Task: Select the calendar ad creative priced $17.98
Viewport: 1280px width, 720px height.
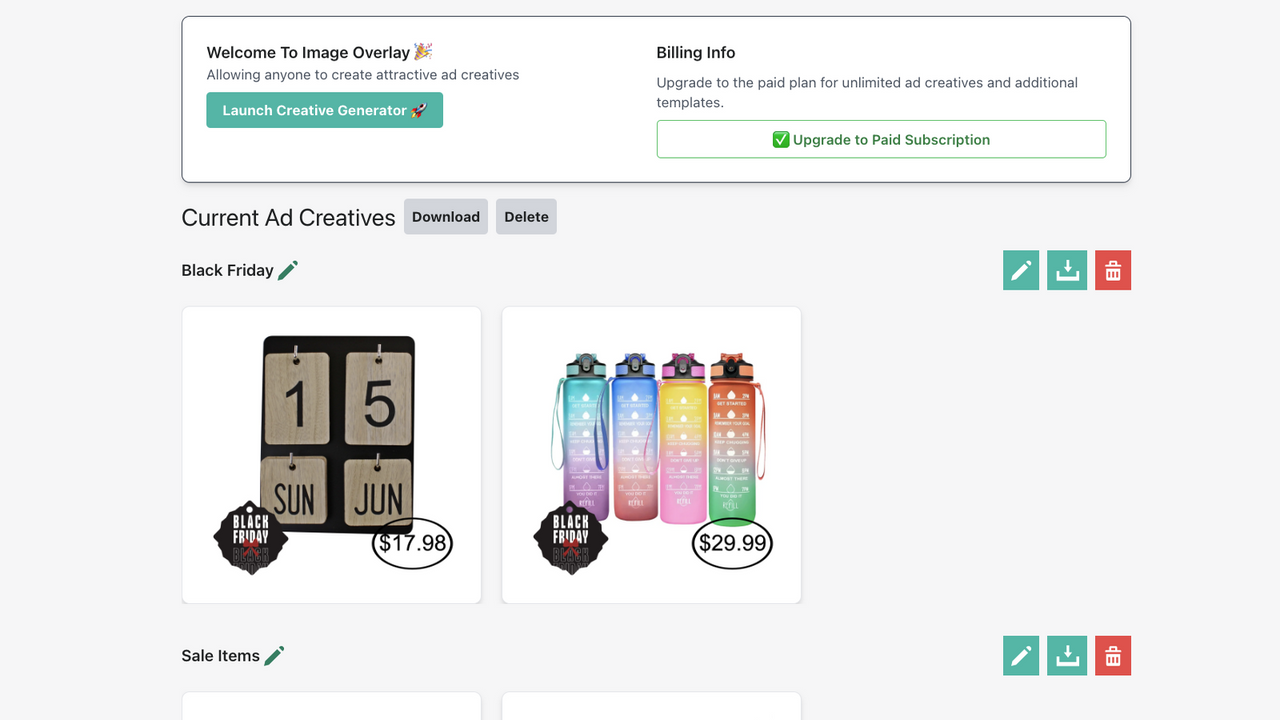Action: tap(331, 454)
